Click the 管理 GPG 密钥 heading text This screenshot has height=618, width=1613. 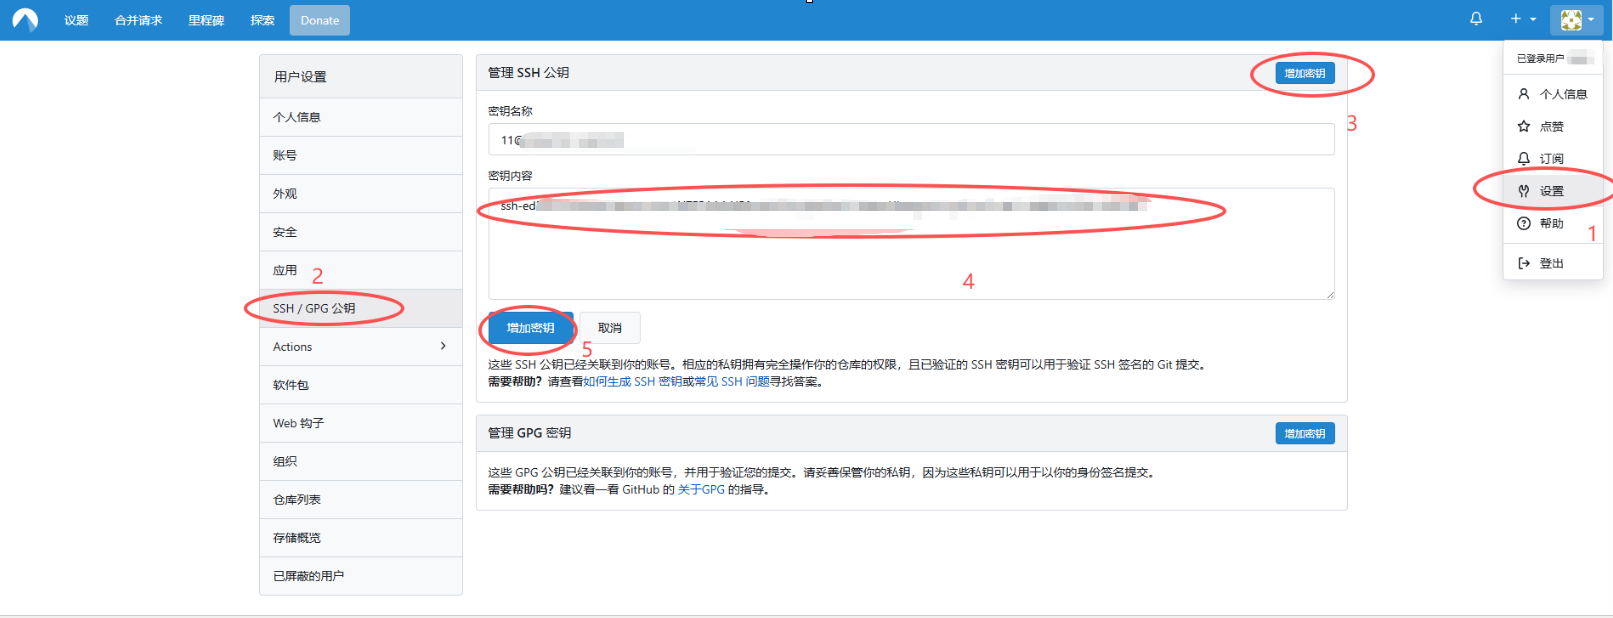tap(529, 433)
